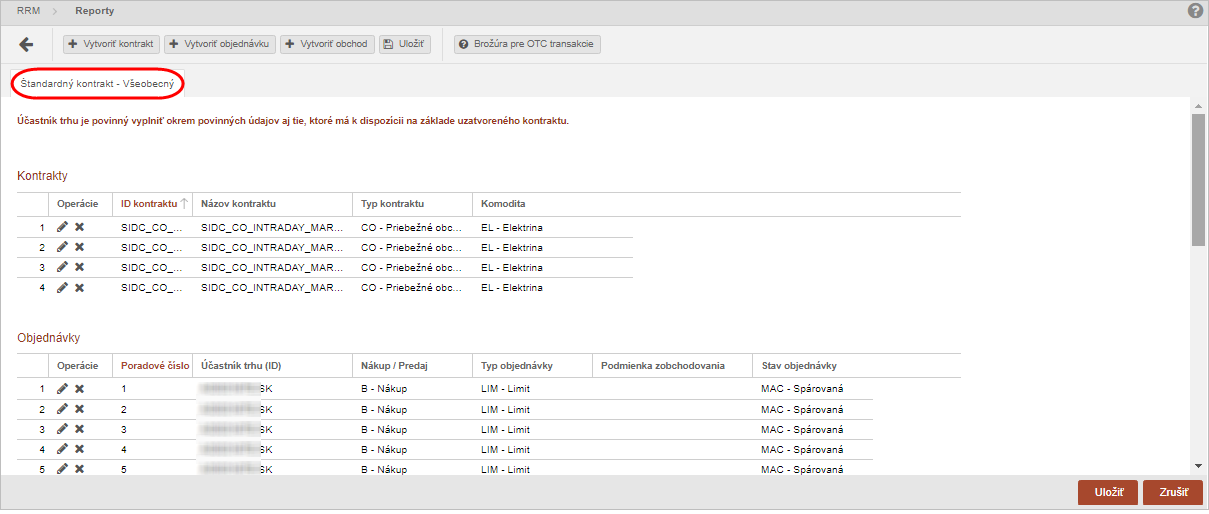1209x514 pixels.
Task: Sort by Stav objednávky column header
Action: [x=856, y=365]
